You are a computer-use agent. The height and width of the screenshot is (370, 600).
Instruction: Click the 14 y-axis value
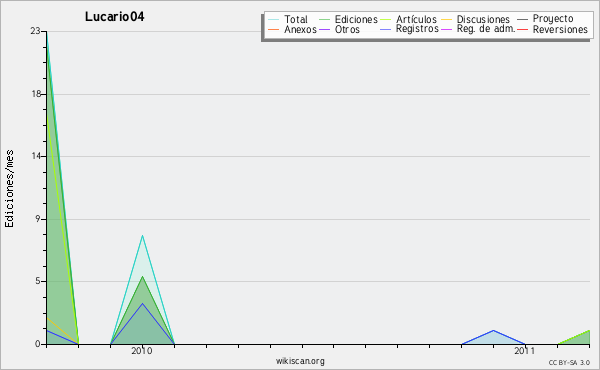point(36,156)
